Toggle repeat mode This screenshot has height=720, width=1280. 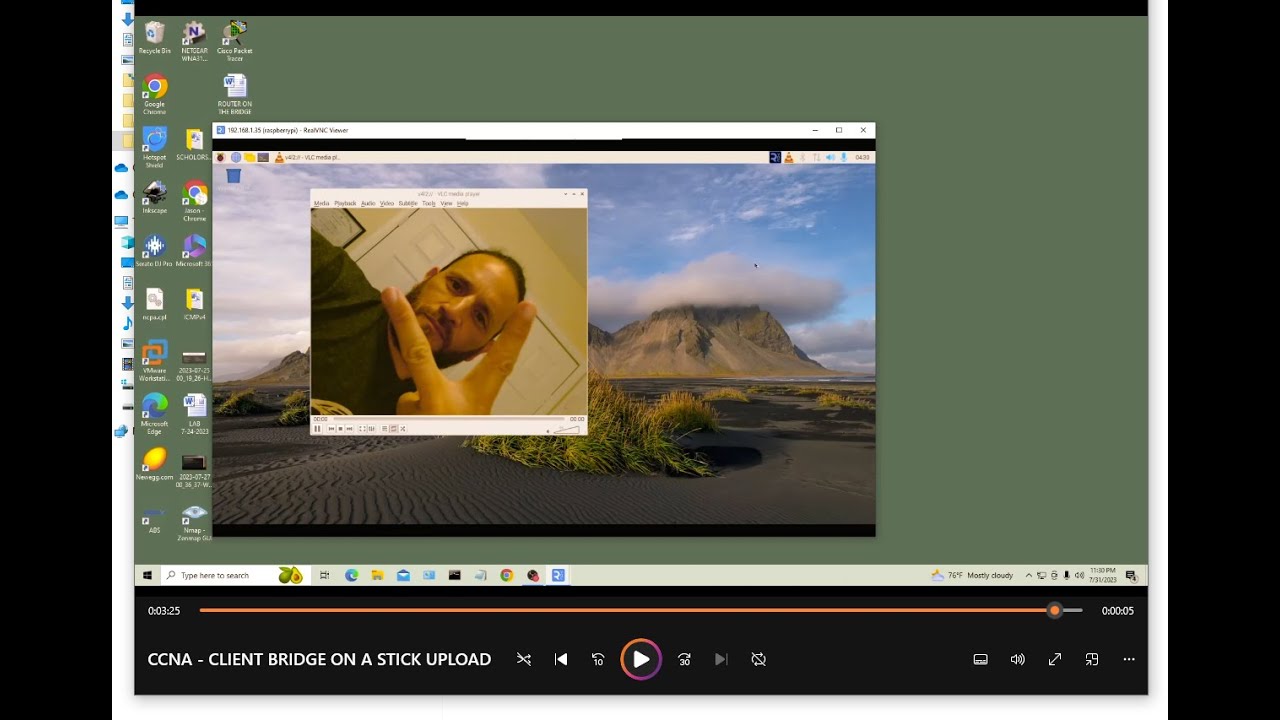[759, 659]
